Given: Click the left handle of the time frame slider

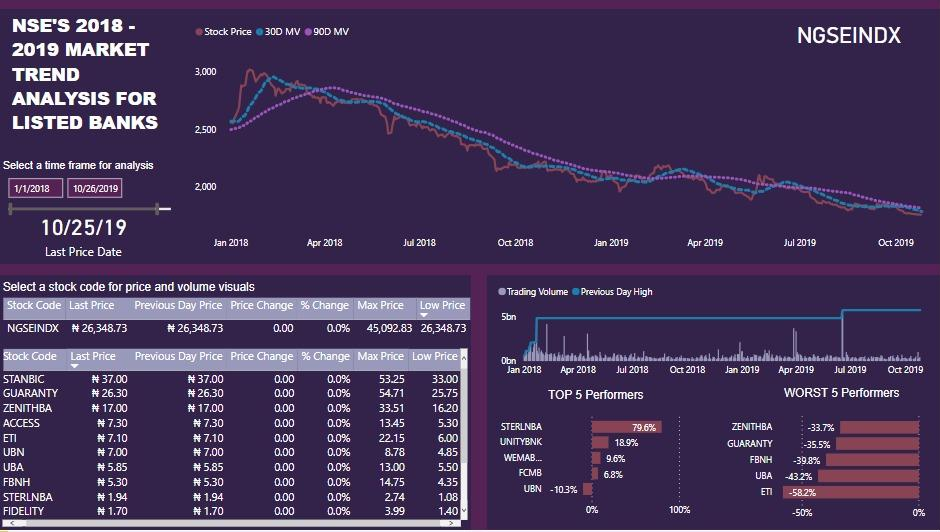Looking at the screenshot, I should [10, 209].
